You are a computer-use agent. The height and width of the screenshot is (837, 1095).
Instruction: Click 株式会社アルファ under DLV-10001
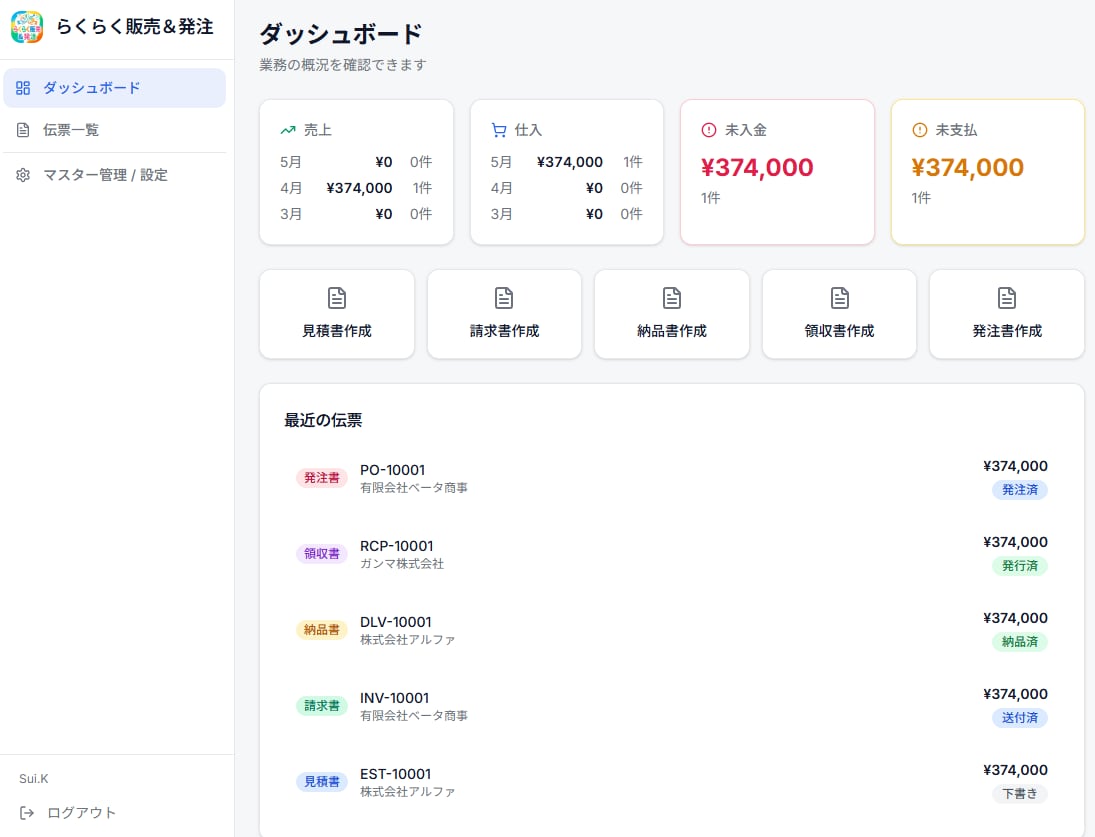click(408, 640)
